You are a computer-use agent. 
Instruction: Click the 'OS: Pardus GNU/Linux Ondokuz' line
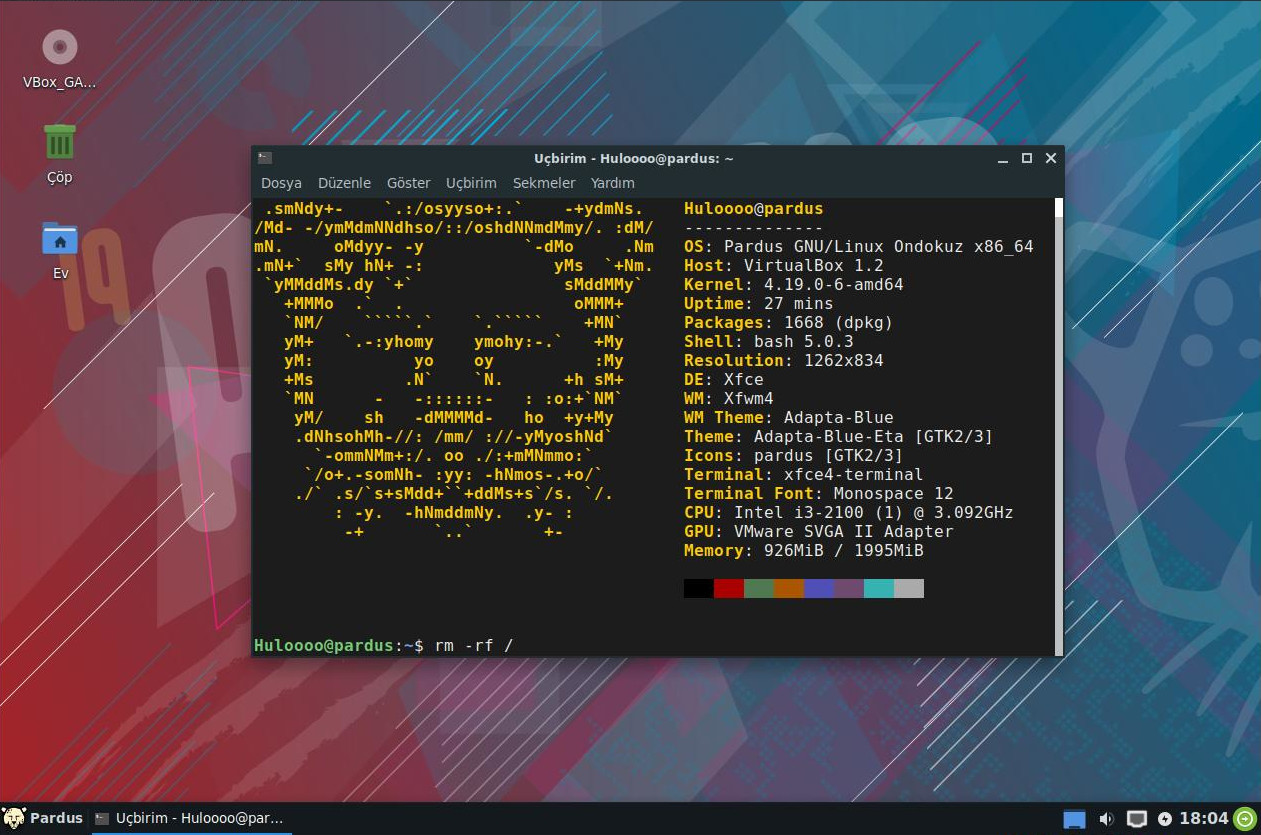[x=859, y=247]
